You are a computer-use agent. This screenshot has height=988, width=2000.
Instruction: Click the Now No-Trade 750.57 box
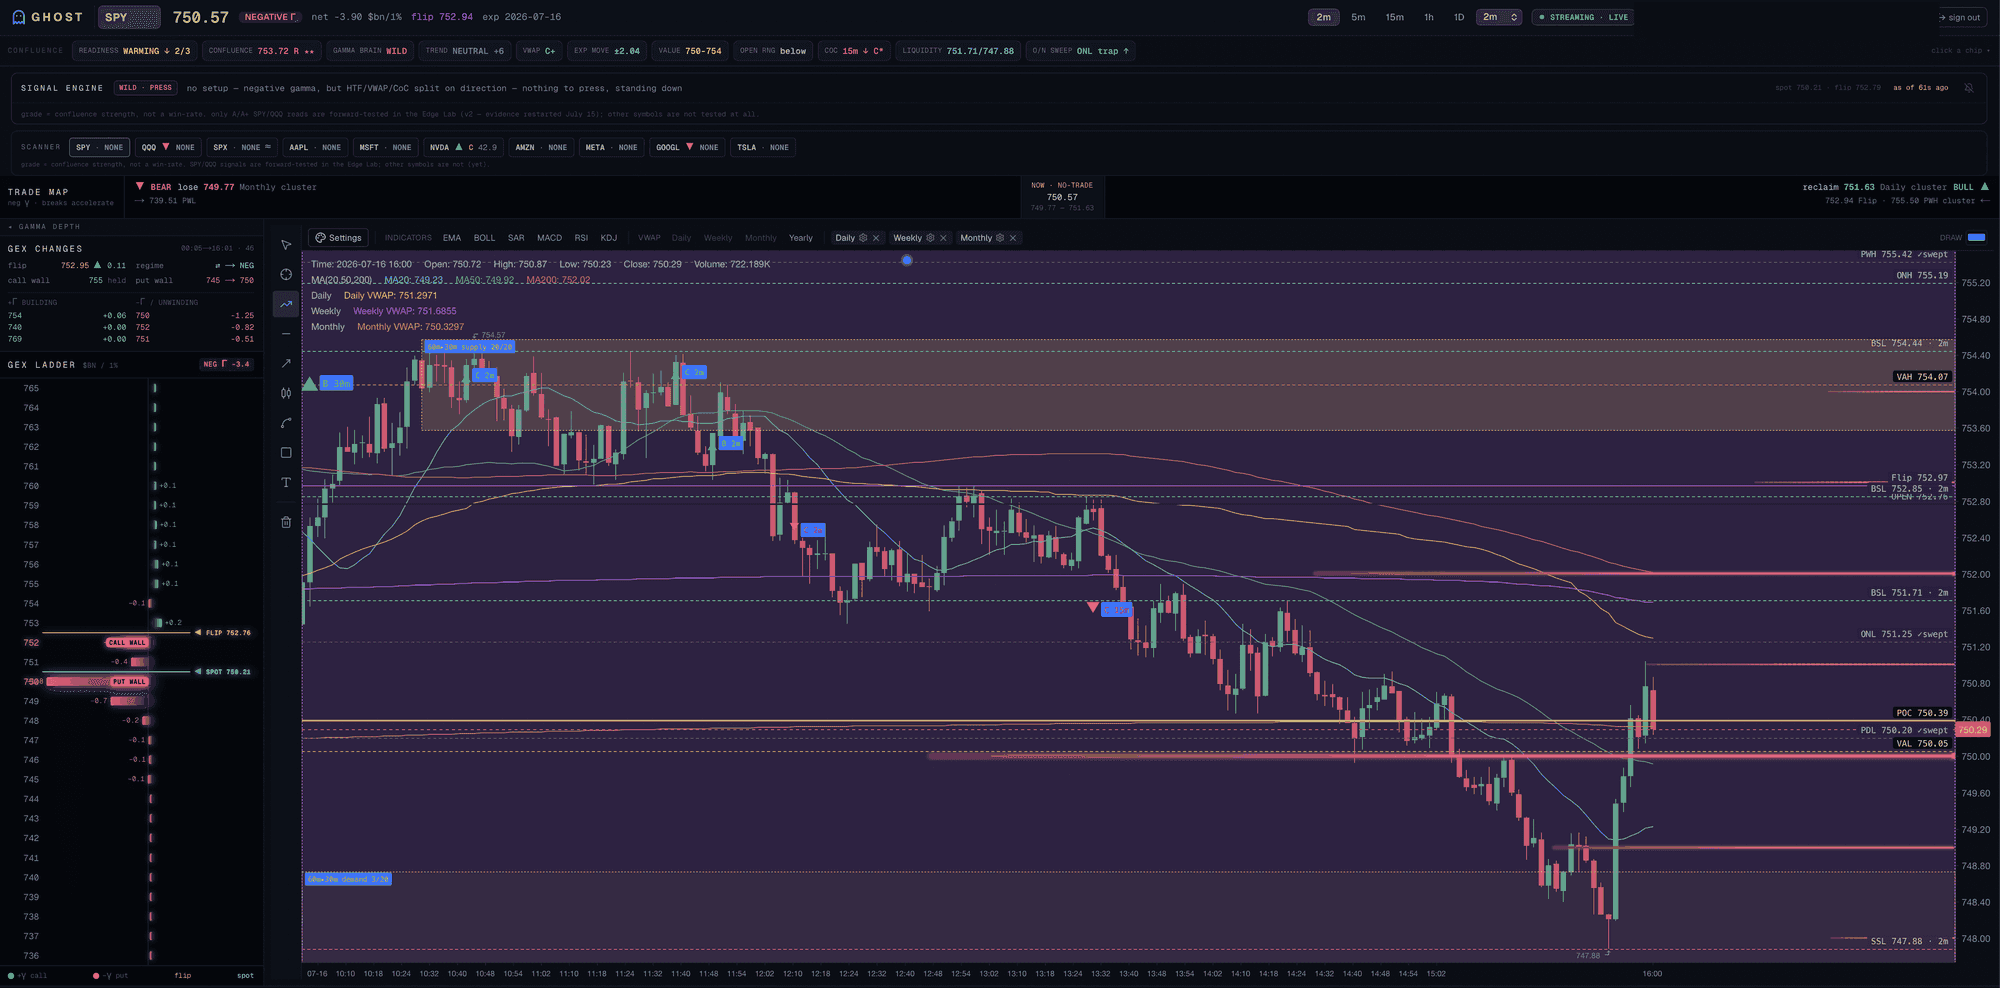point(1062,196)
